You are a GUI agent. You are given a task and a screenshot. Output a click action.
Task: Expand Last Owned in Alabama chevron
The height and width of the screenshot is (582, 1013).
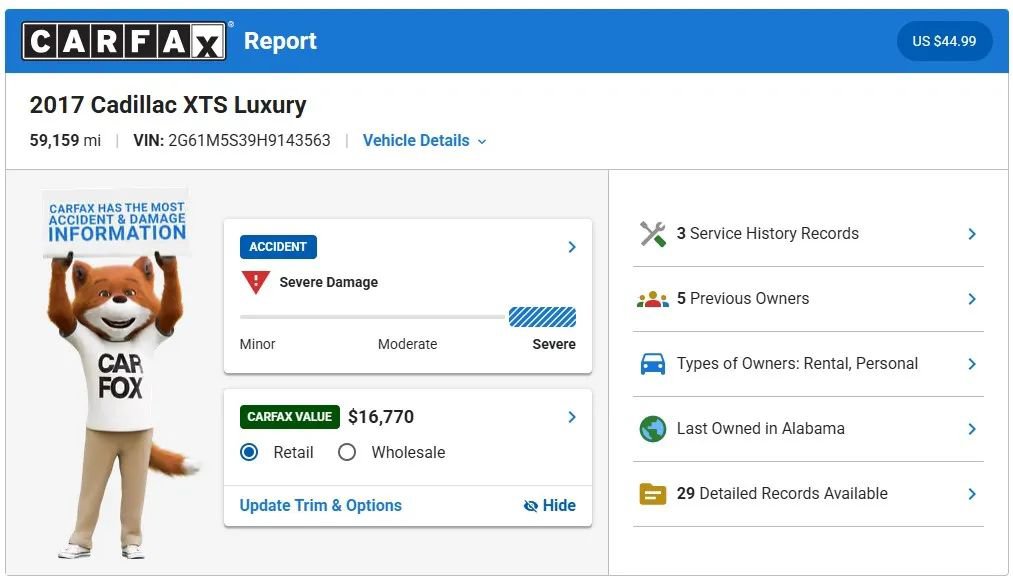[x=972, y=429]
